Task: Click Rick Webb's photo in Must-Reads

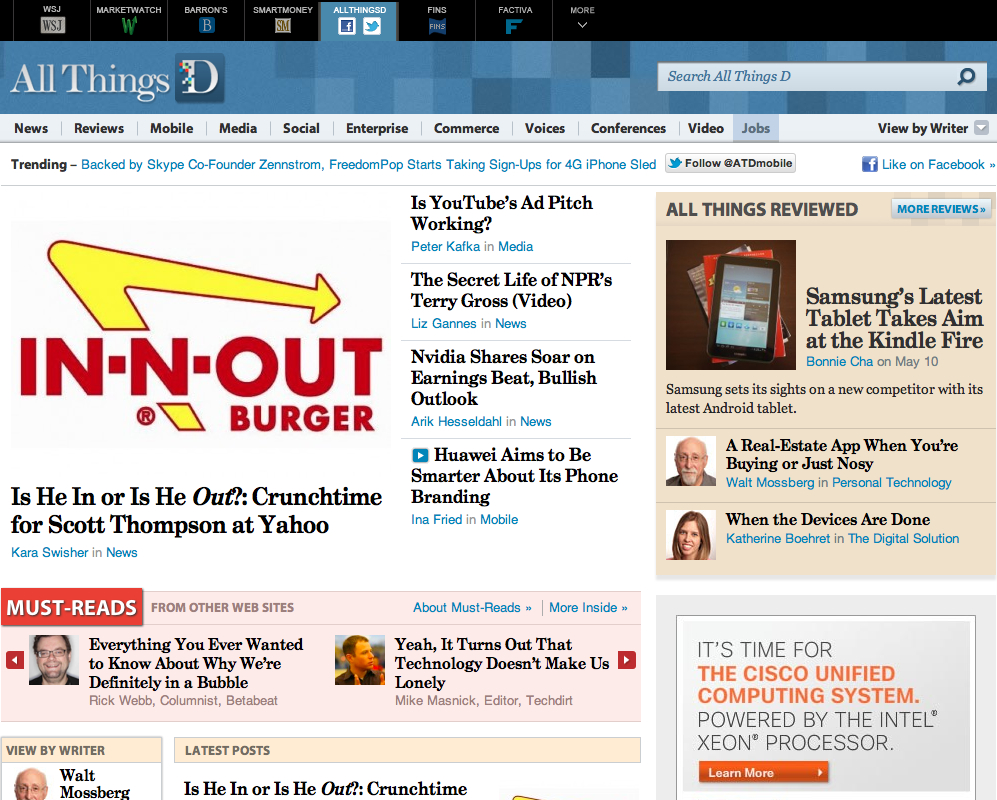Action: [x=54, y=660]
